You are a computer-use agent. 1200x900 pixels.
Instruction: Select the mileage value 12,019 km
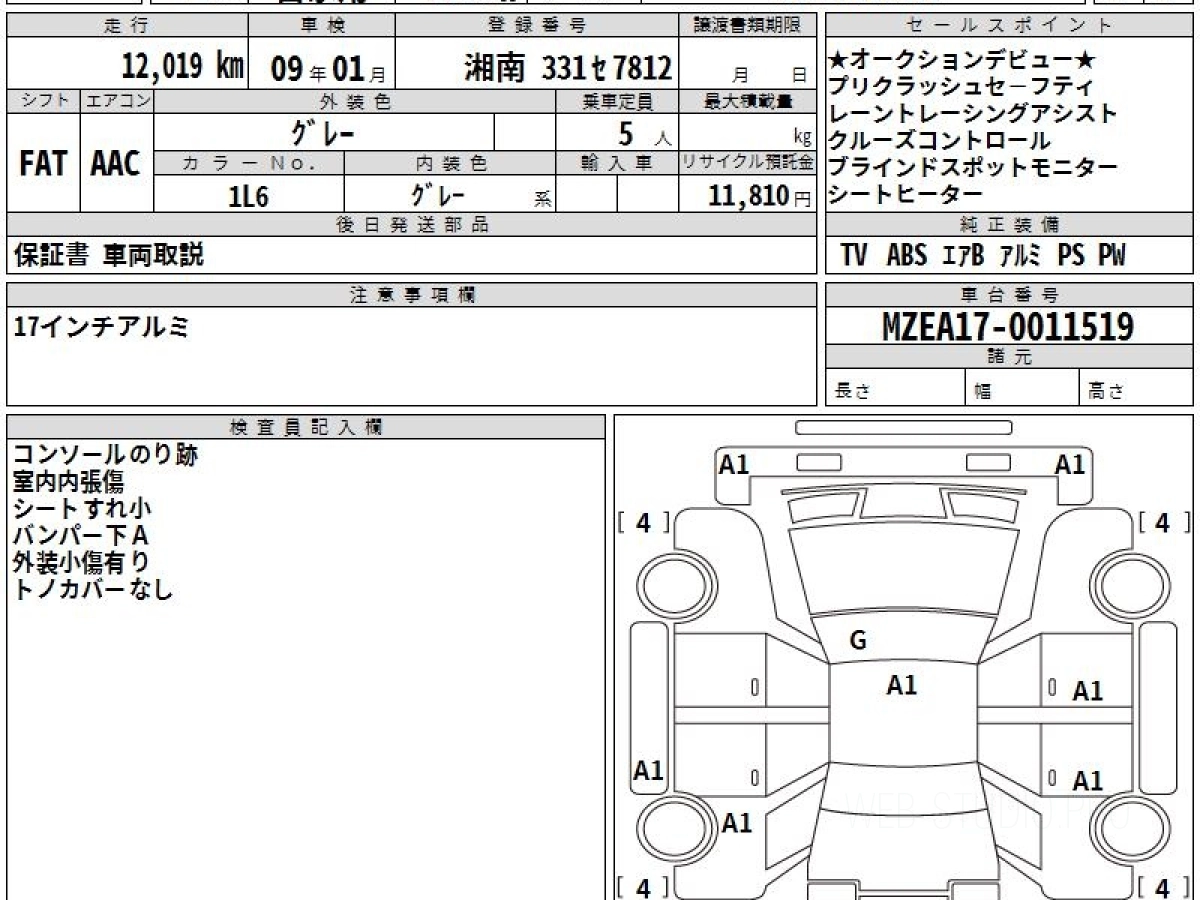(x=183, y=67)
